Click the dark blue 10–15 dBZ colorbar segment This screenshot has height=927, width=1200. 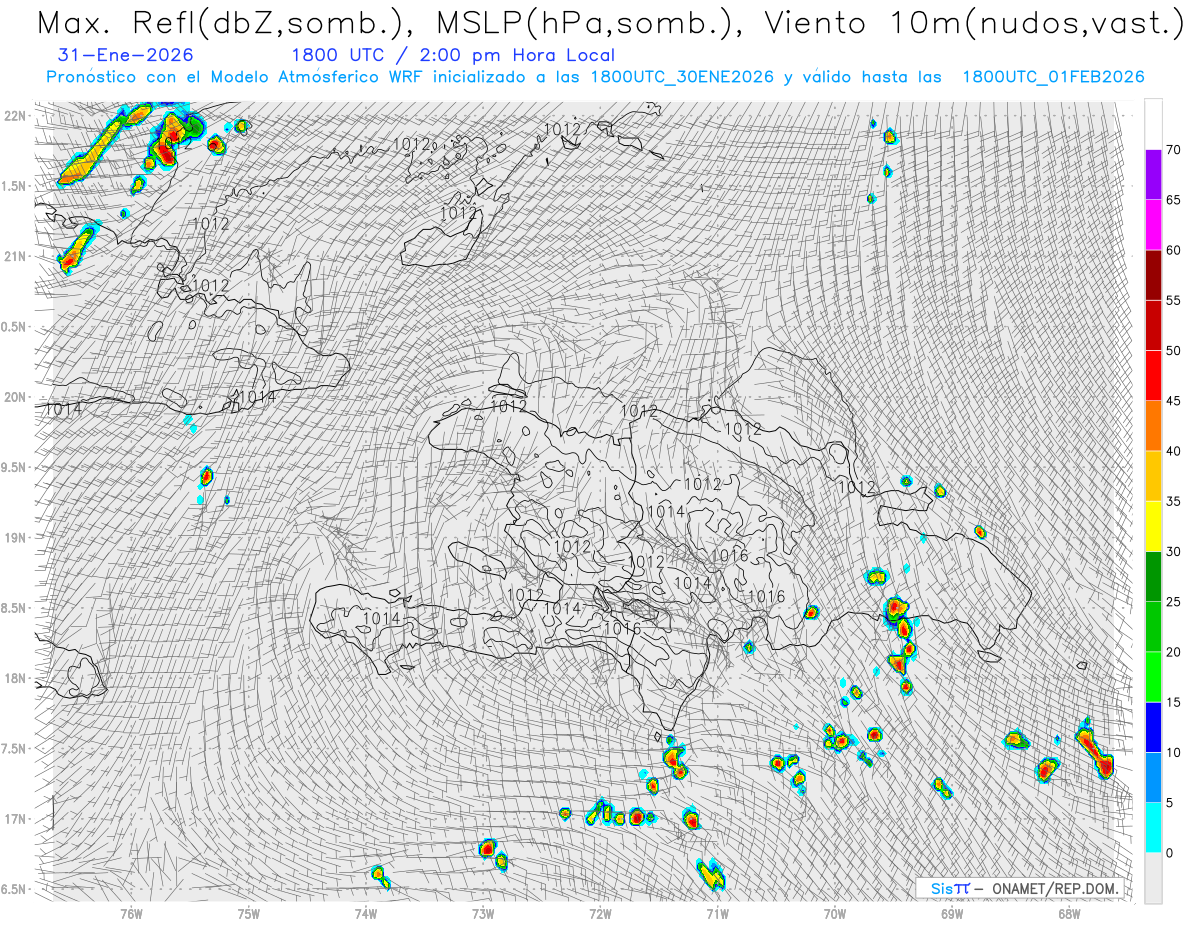pyautogui.click(x=1153, y=727)
